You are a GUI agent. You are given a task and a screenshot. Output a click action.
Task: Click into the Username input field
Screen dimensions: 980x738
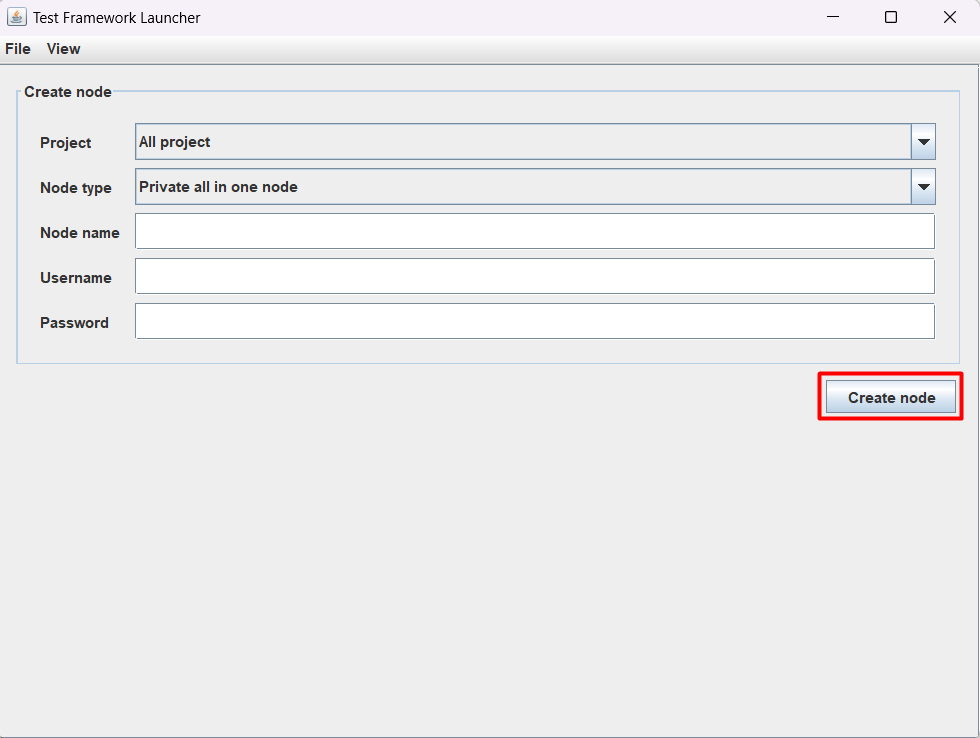535,276
